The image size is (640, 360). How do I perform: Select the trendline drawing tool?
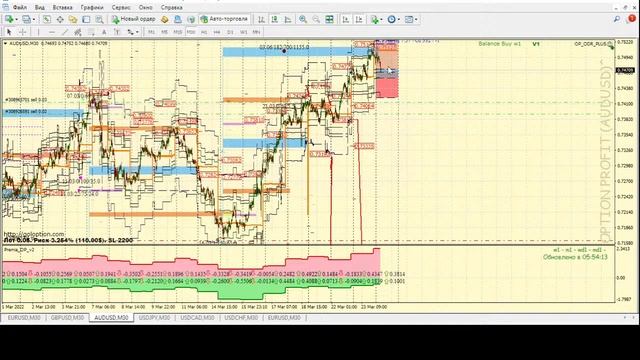coord(65,32)
